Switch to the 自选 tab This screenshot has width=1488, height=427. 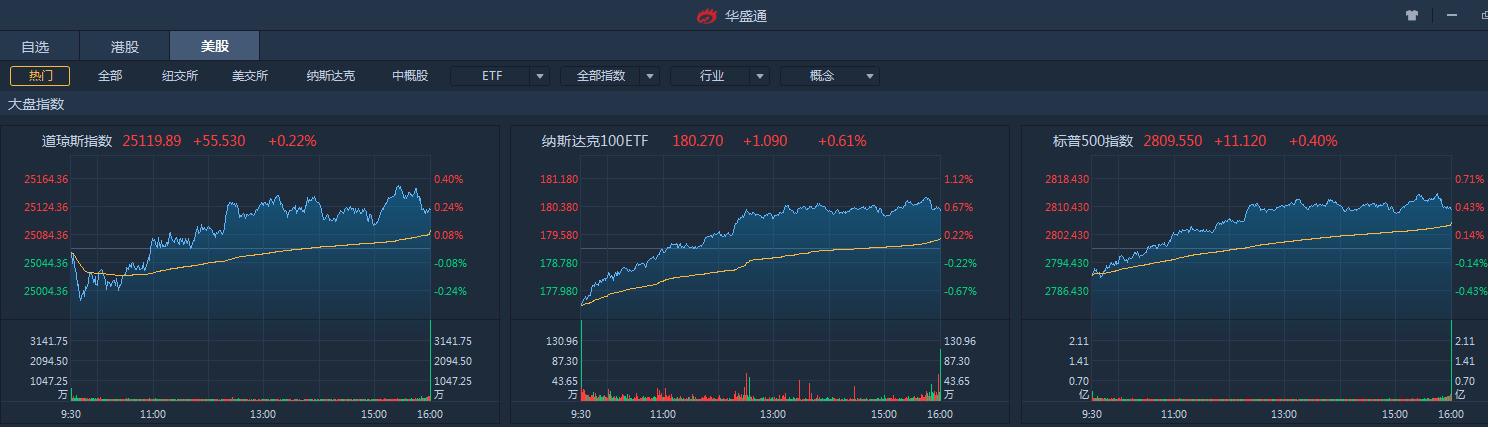point(35,46)
